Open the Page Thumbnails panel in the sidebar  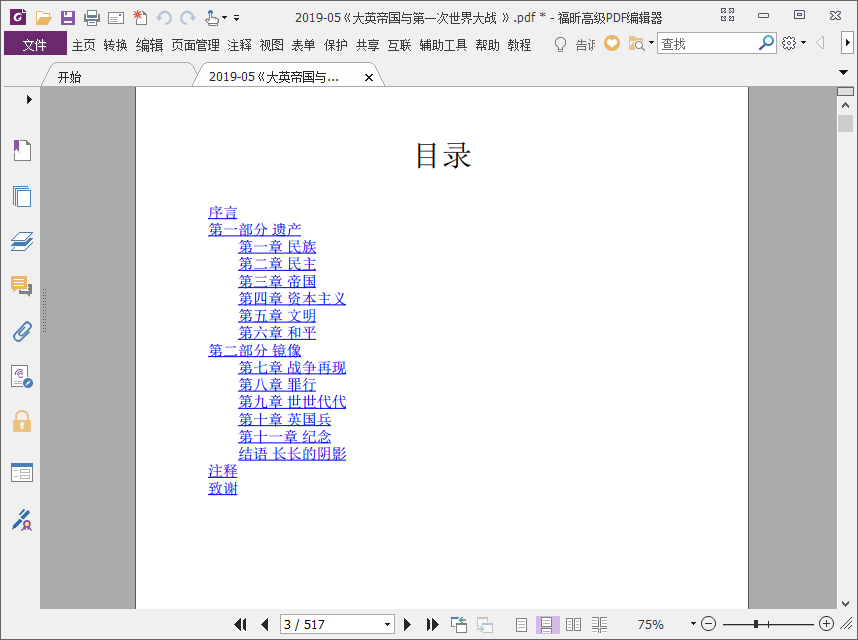click(x=22, y=196)
